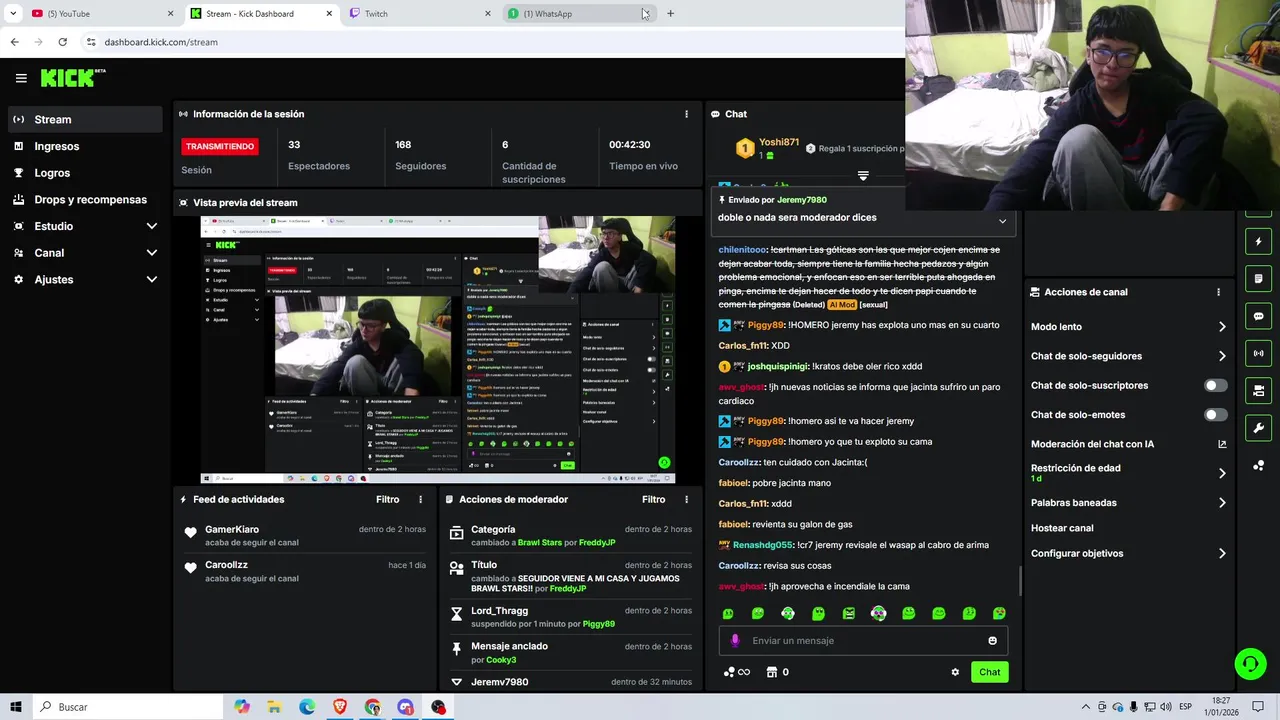Open Palabras baneadas arrow

[1222, 503]
